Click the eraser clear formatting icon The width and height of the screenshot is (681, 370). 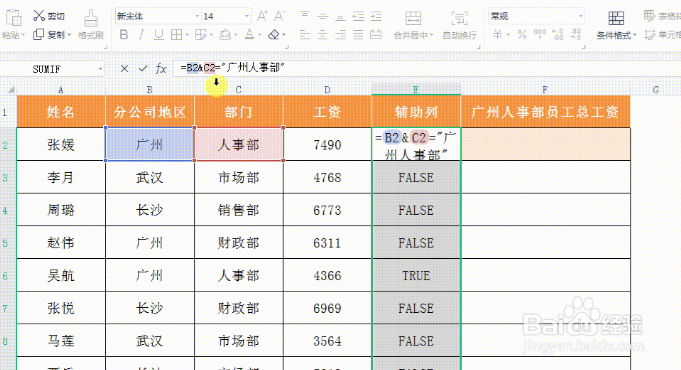coord(274,34)
